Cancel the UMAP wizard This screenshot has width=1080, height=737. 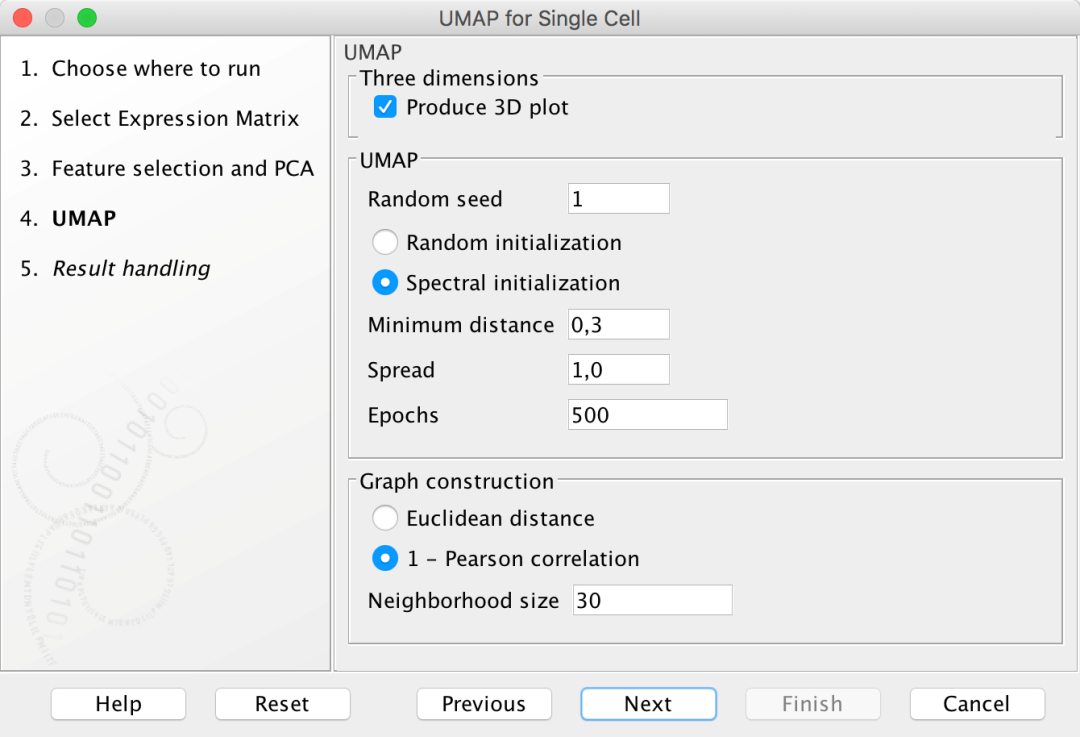pyautogui.click(x=976, y=704)
